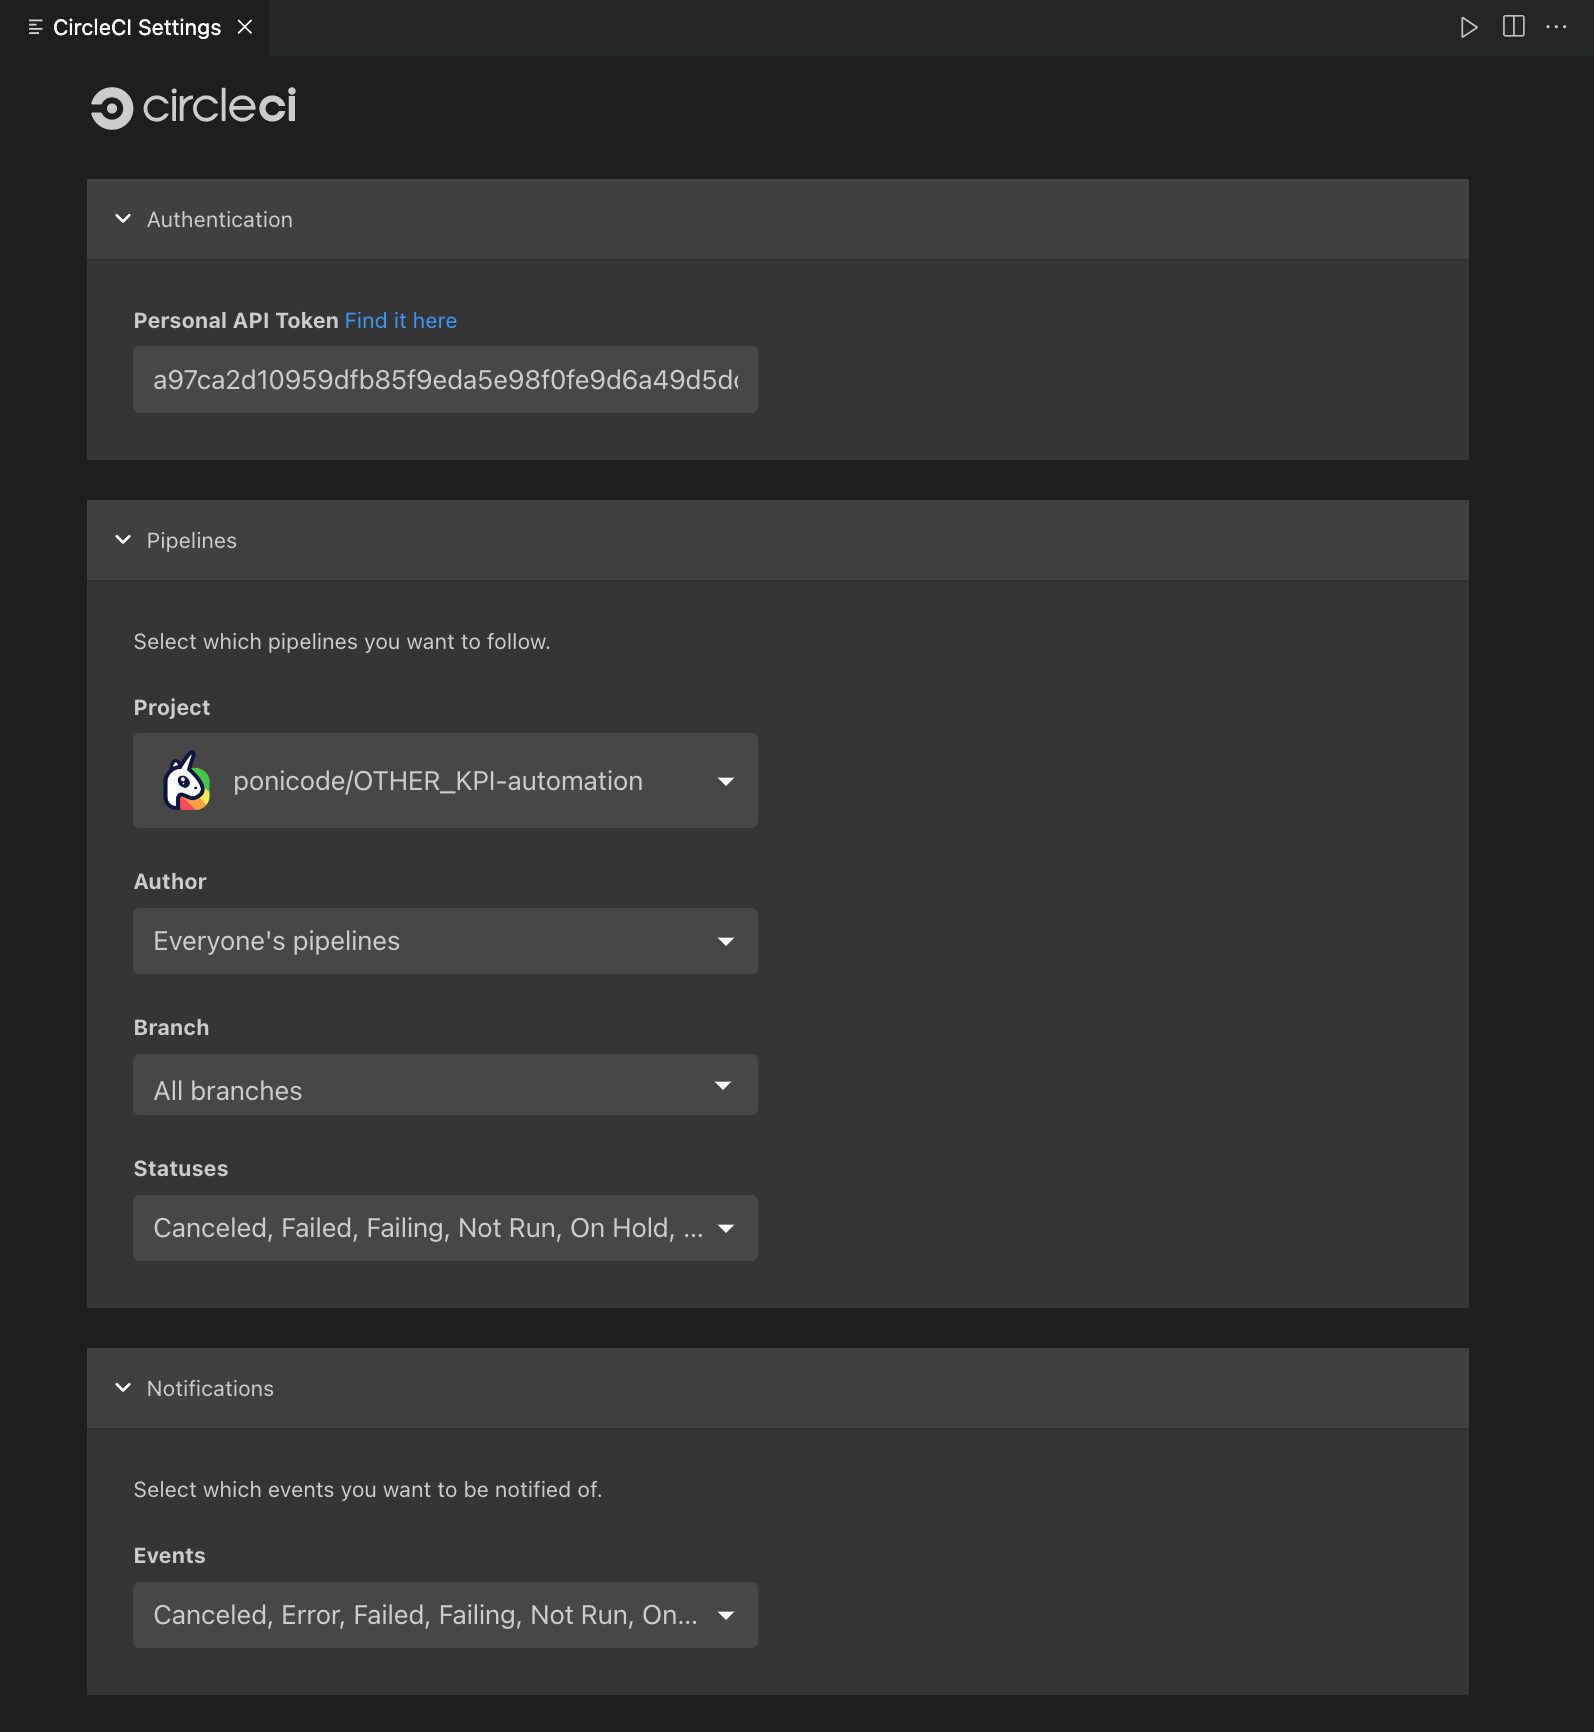Select the CircleCI Settings tab
The width and height of the screenshot is (1594, 1732).
tap(137, 27)
